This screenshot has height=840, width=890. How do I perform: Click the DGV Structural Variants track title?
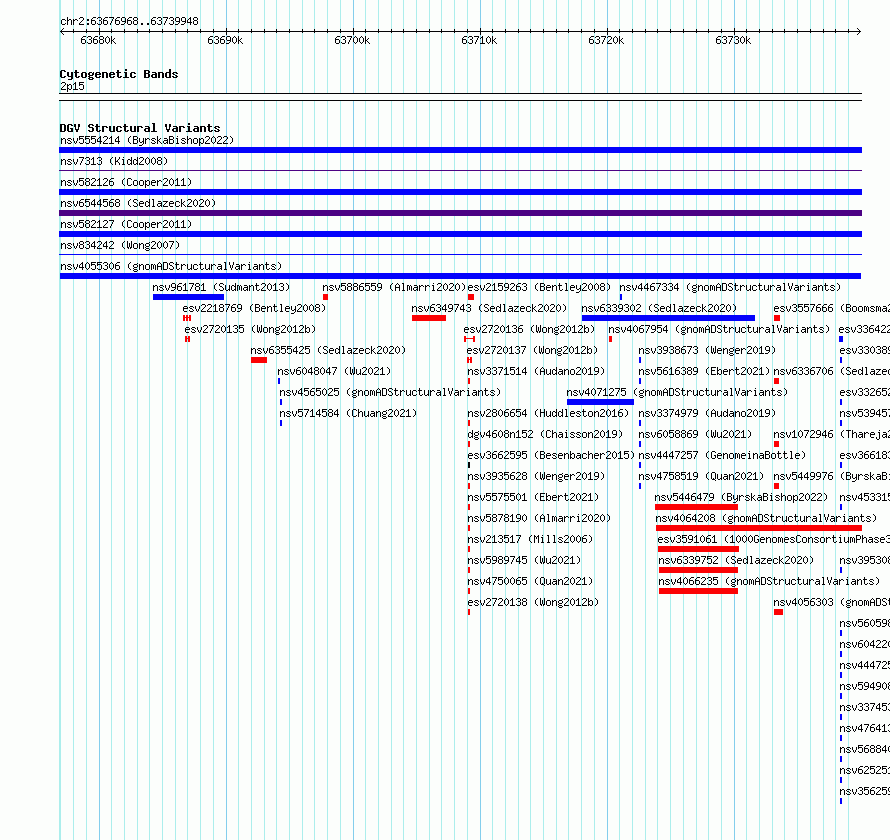[x=140, y=128]
